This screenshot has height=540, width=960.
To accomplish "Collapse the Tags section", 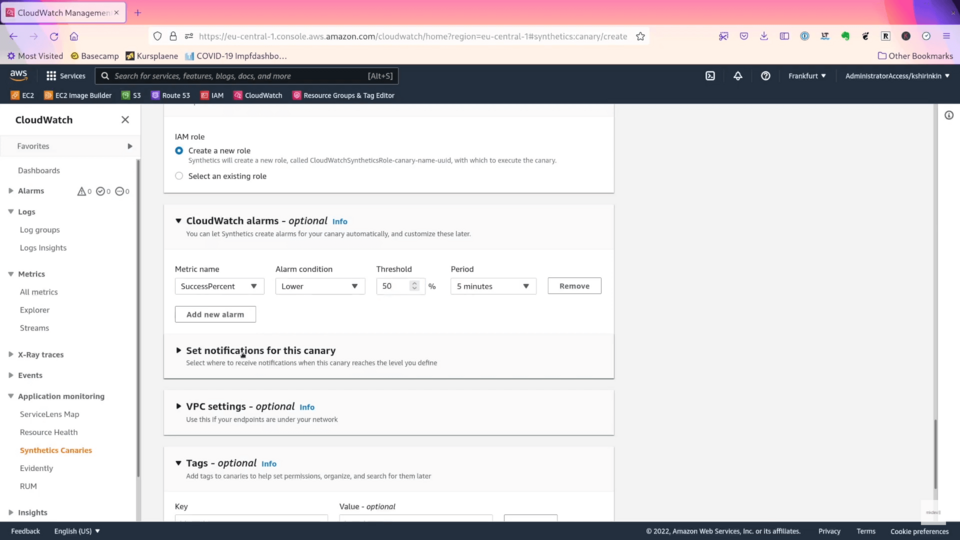I will (178, 463).
